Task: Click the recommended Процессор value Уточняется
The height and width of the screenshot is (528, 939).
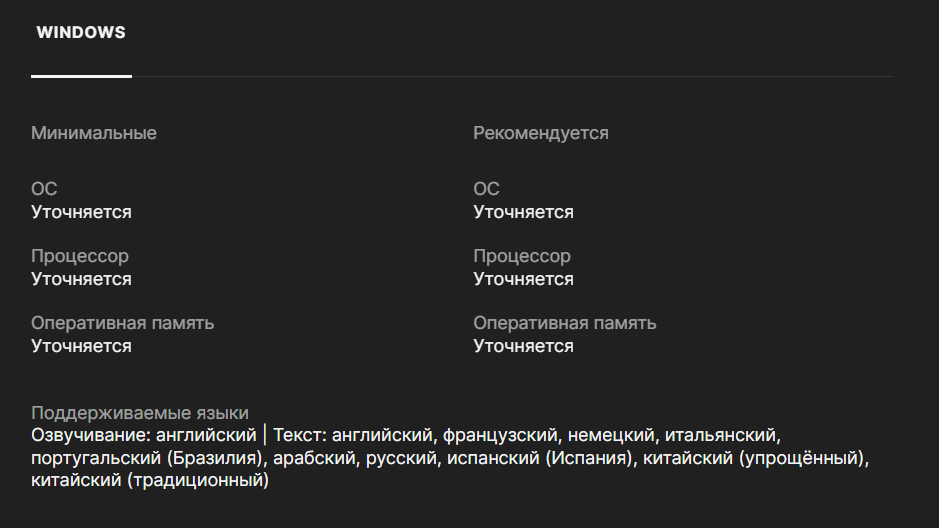Action: [523, 279]
